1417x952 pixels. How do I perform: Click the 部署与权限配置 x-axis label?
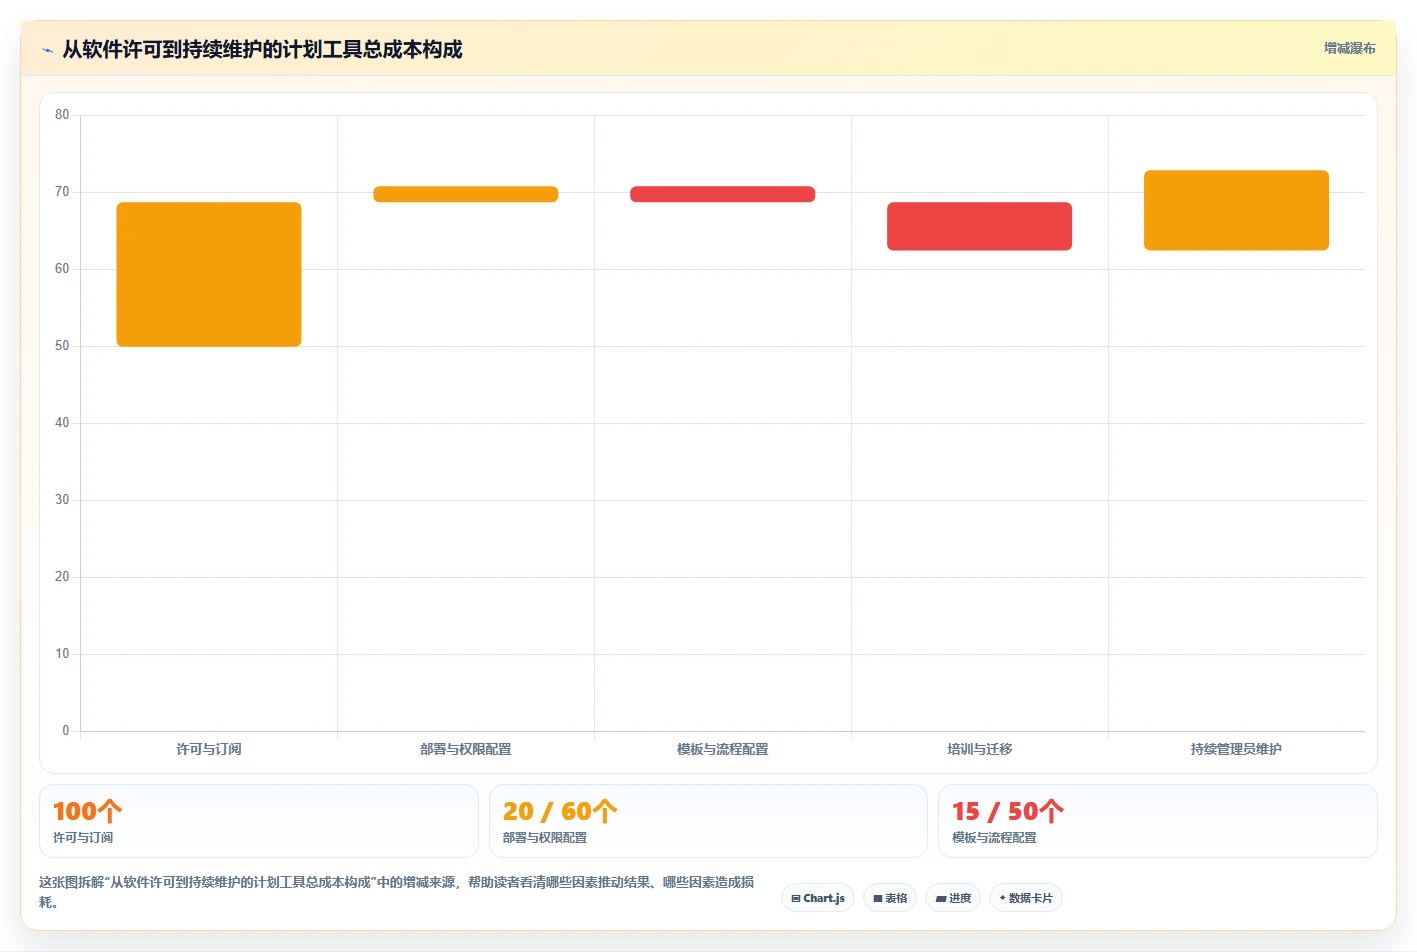click(x=466, y=749)
